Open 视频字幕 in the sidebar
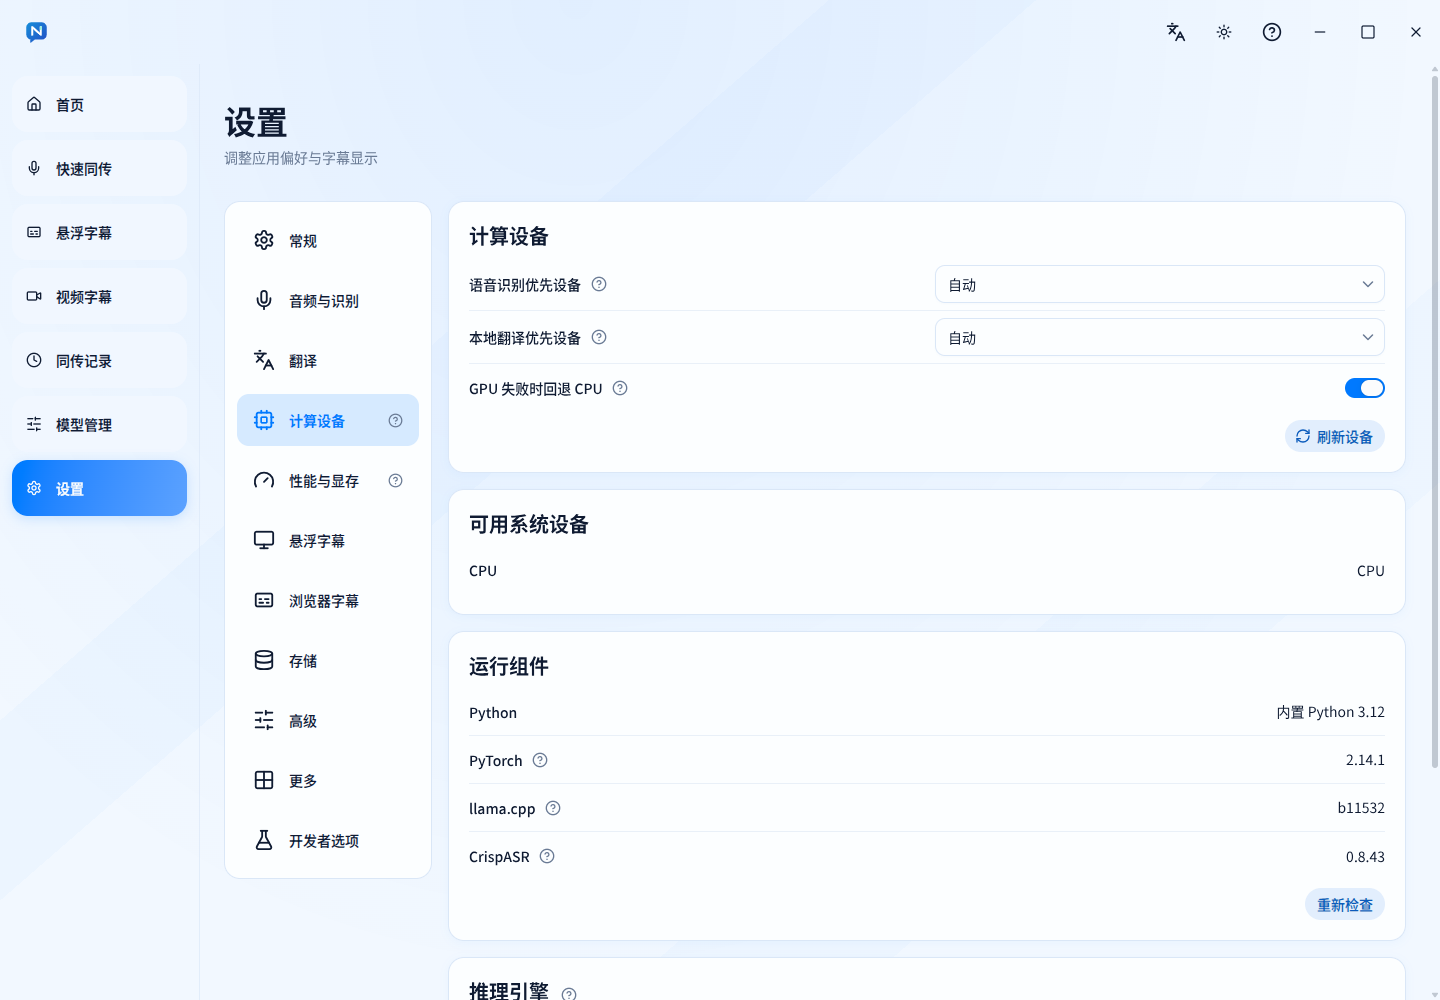 tap(99, 296)
